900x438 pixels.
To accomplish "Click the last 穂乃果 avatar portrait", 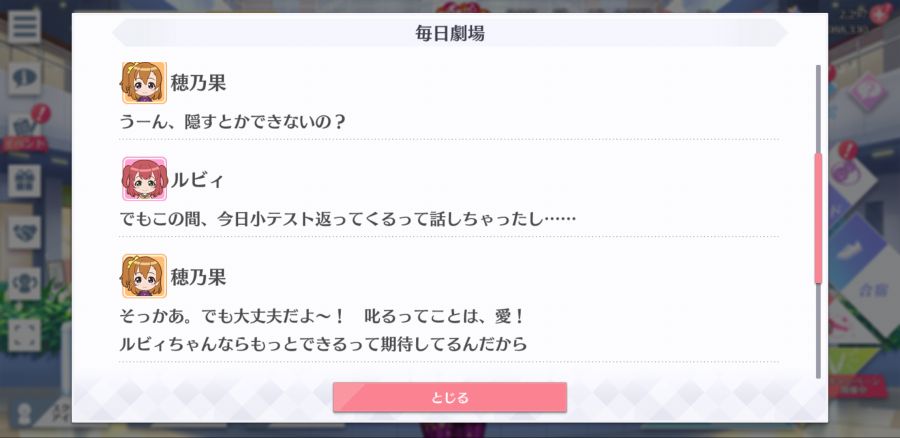I will [144, 276].
